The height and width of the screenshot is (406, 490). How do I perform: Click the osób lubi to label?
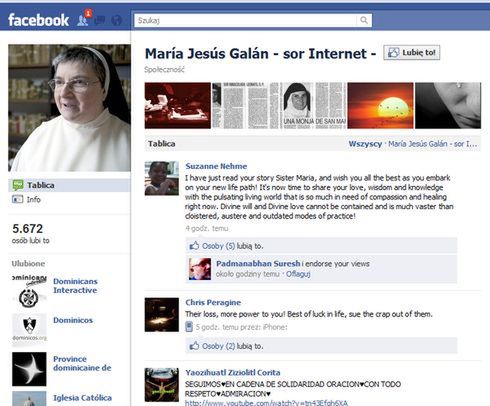(31, 240)
